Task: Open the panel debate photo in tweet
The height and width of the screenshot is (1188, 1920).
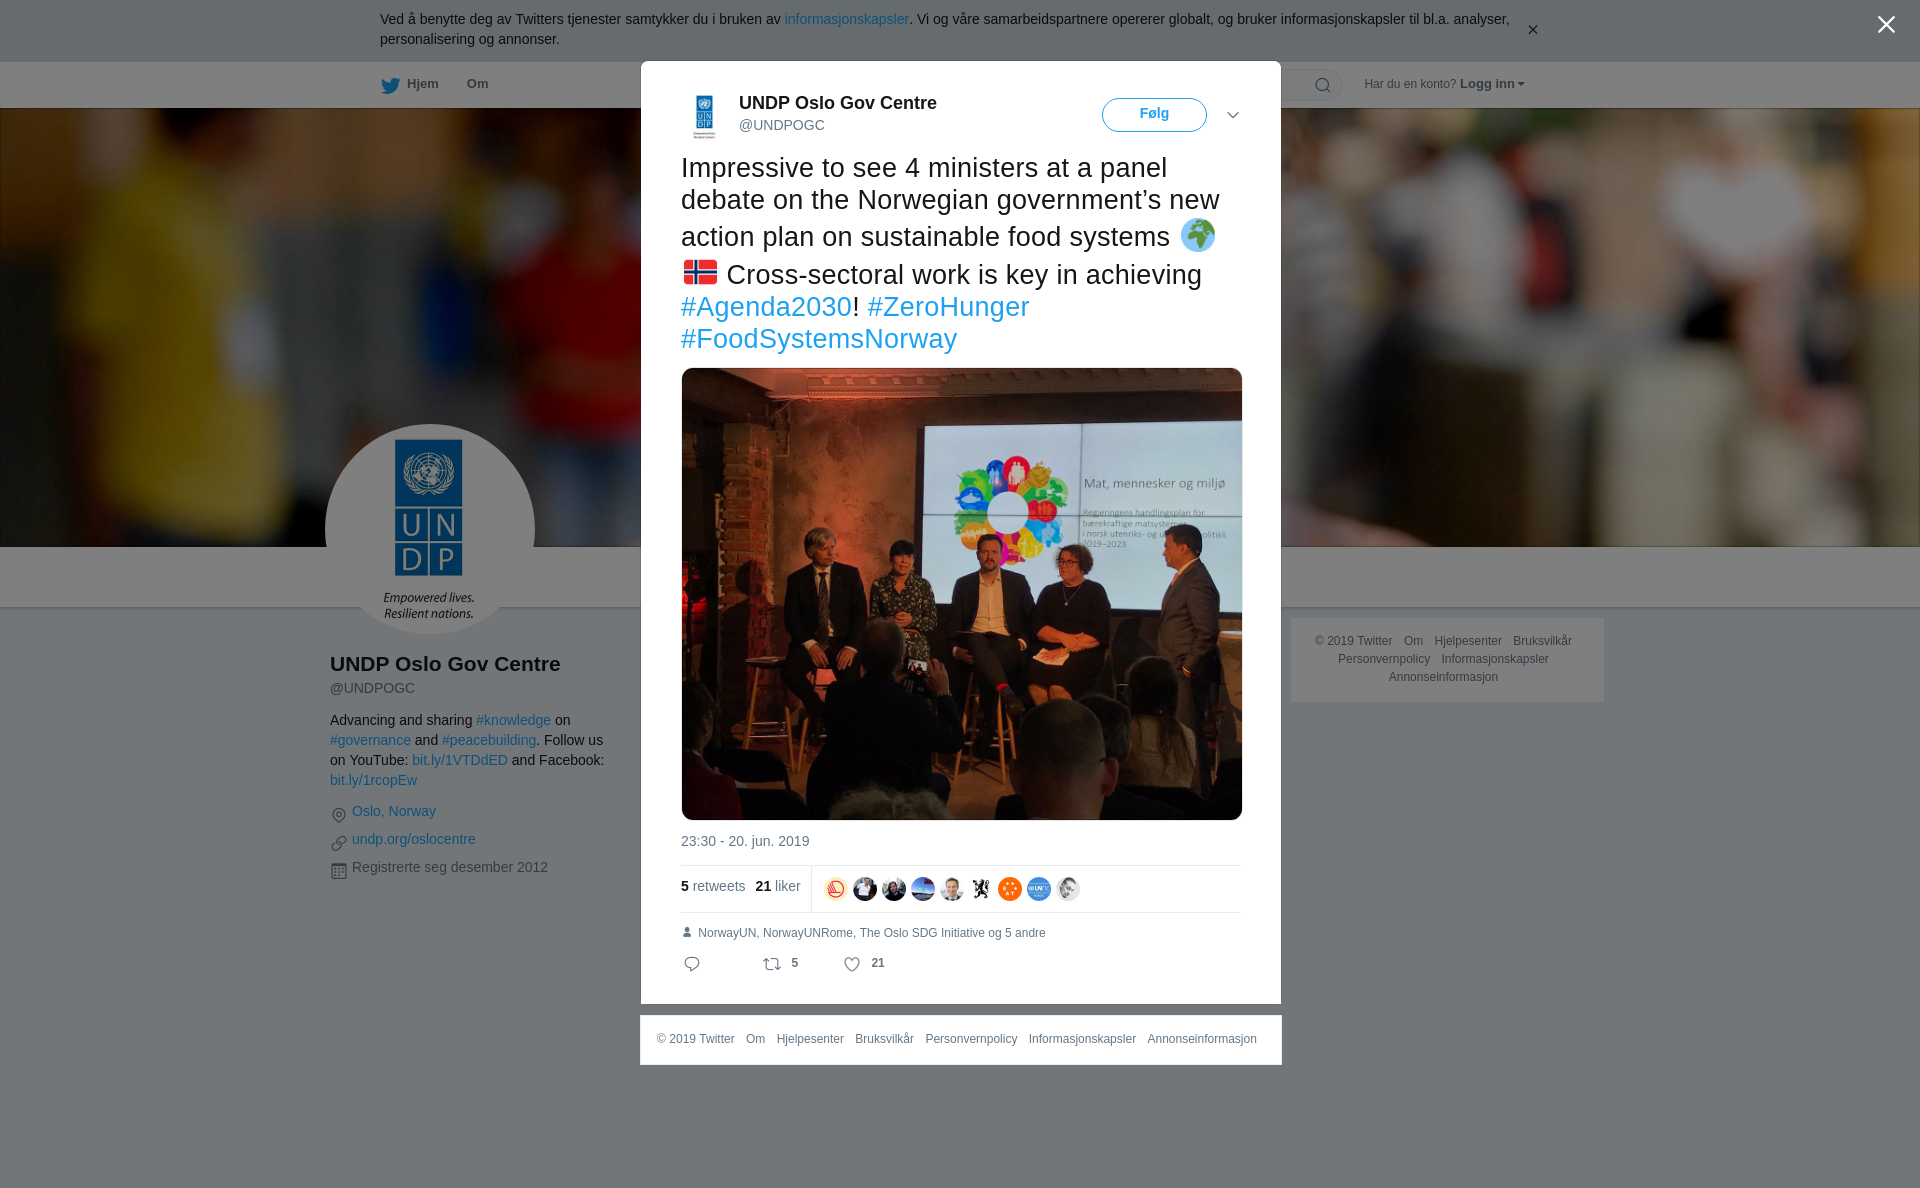Action: click(x=962, y=594)
